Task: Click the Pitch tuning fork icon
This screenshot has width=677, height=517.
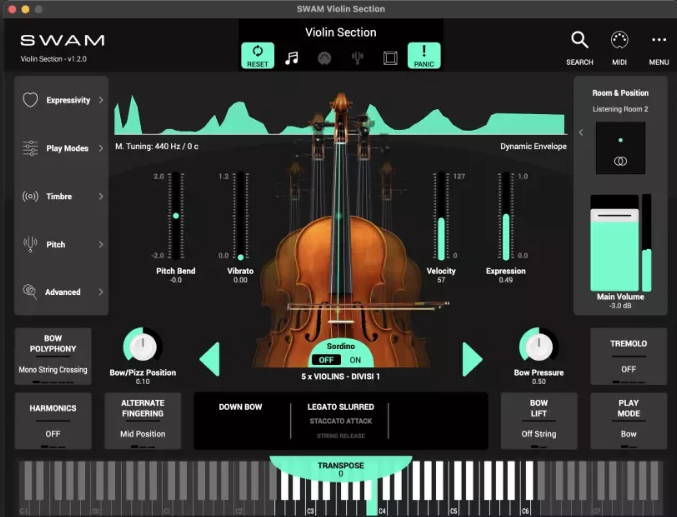Action: 30,244
